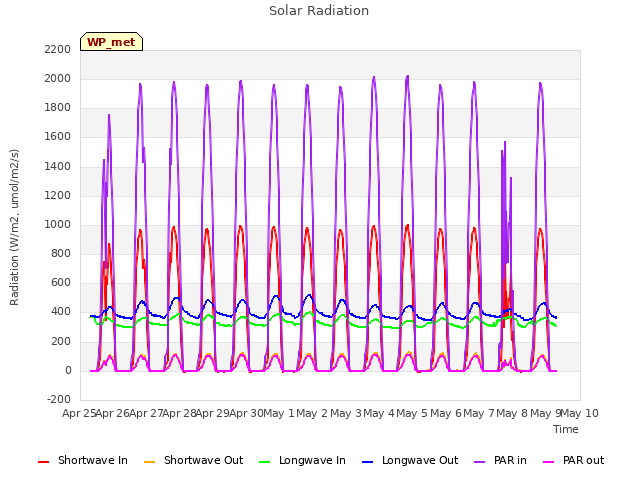Click the 1000 y-axis tick label
This screenshot has height=480, width=640.
(58, 224)
